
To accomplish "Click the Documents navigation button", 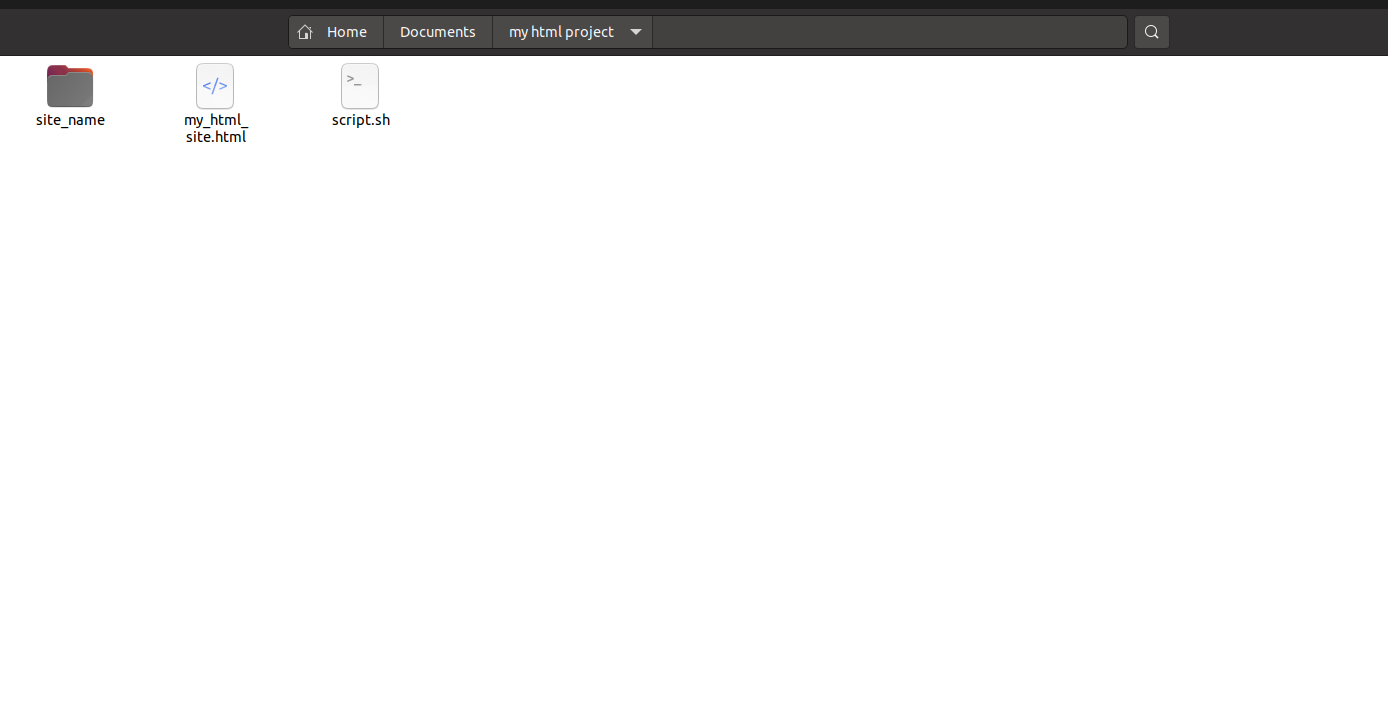I will tap(437, 31).
